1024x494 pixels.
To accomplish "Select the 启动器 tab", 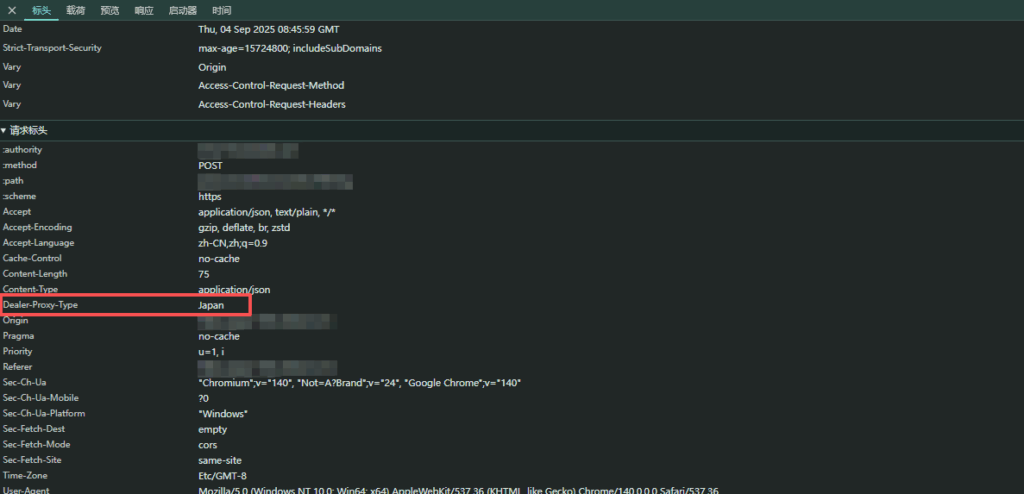I will [x=183, y=10].
